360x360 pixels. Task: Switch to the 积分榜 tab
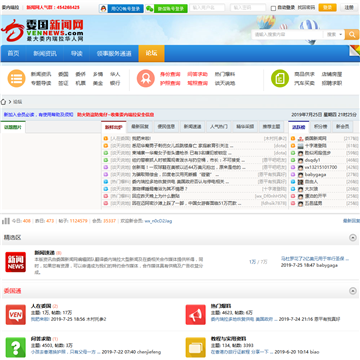point(321,127)
